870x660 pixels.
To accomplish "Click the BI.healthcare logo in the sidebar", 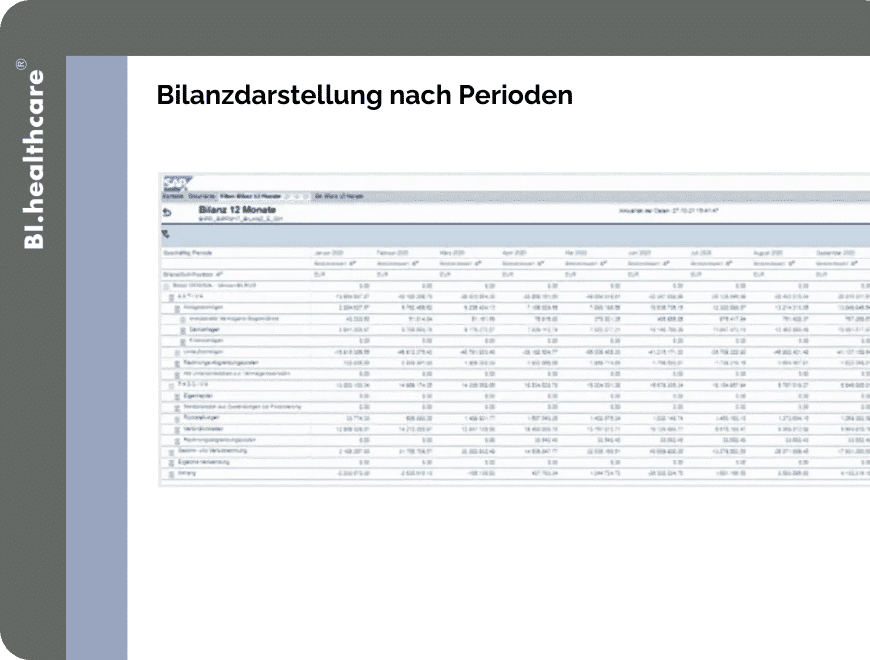I will coord(33,154).
